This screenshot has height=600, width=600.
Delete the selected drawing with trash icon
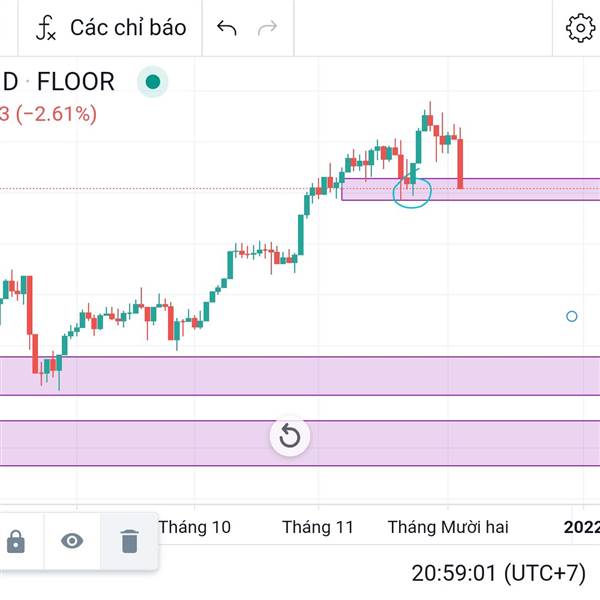[129, 541]
